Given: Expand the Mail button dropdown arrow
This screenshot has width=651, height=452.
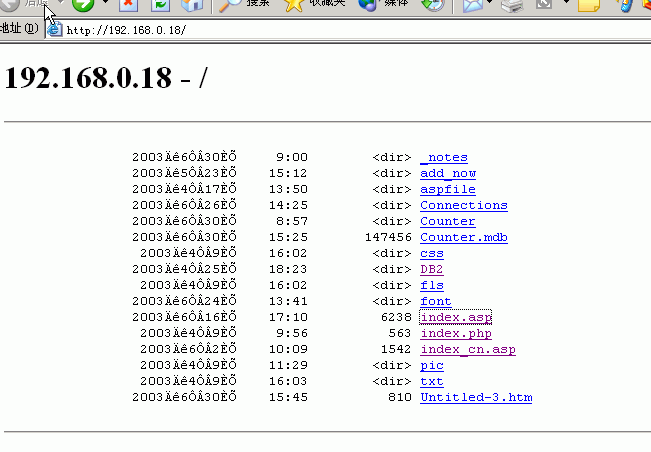Looking at the screenshot, I should [489, 6].
